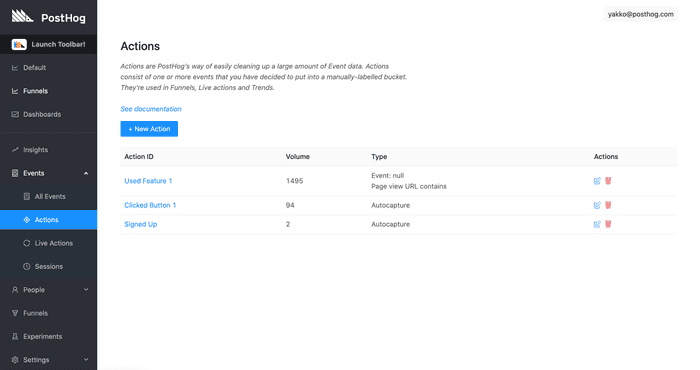The height and width of the screenshot is (370, 700).
Task: Edit the Signed Up action
Action: tap(597, 224)
